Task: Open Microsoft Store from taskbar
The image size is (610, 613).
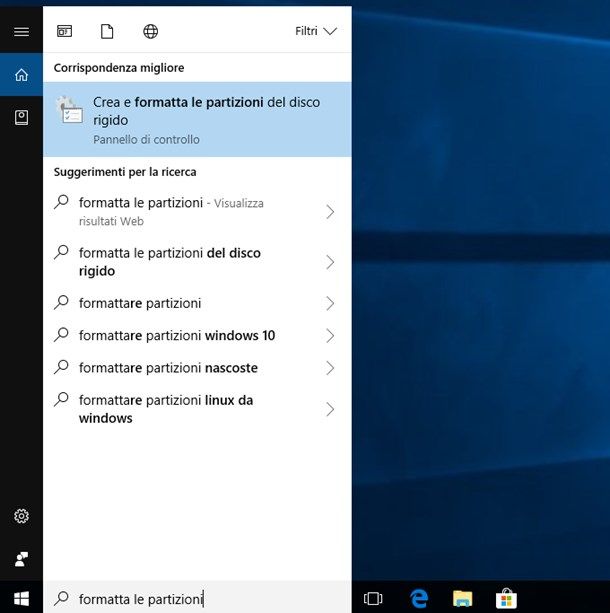Action: 506,599
